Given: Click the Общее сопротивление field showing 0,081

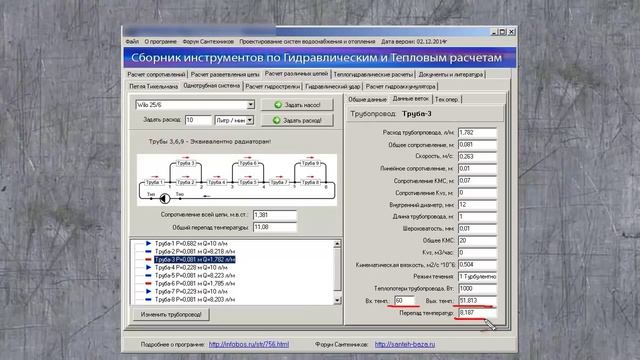Looking at the screenshot, I should pyautogui.click(x=477, y=145).
